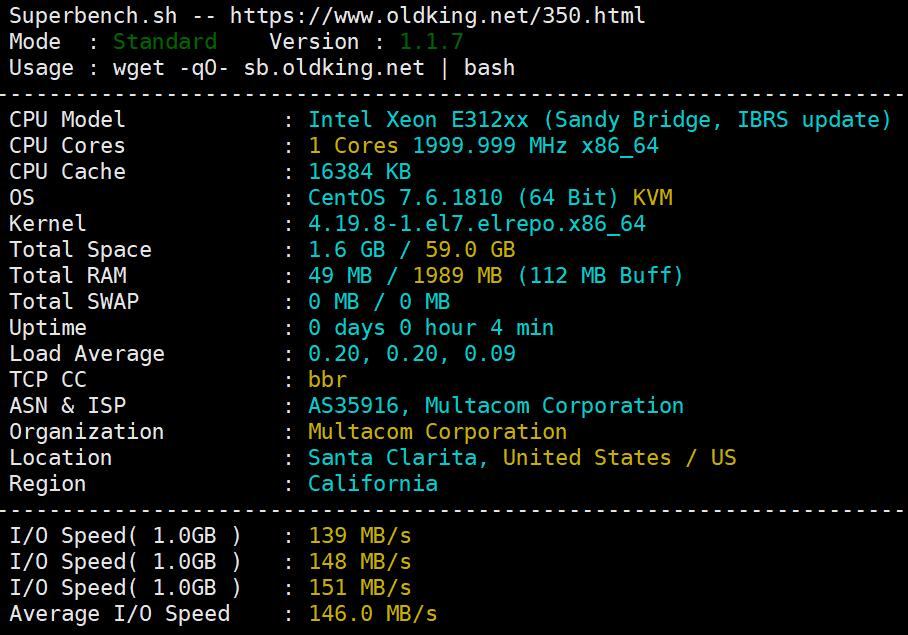This screenshot has width=908, height=635.
Task: Click the uptime 0 days 0 hour 4 min
Action: [431, 328]
